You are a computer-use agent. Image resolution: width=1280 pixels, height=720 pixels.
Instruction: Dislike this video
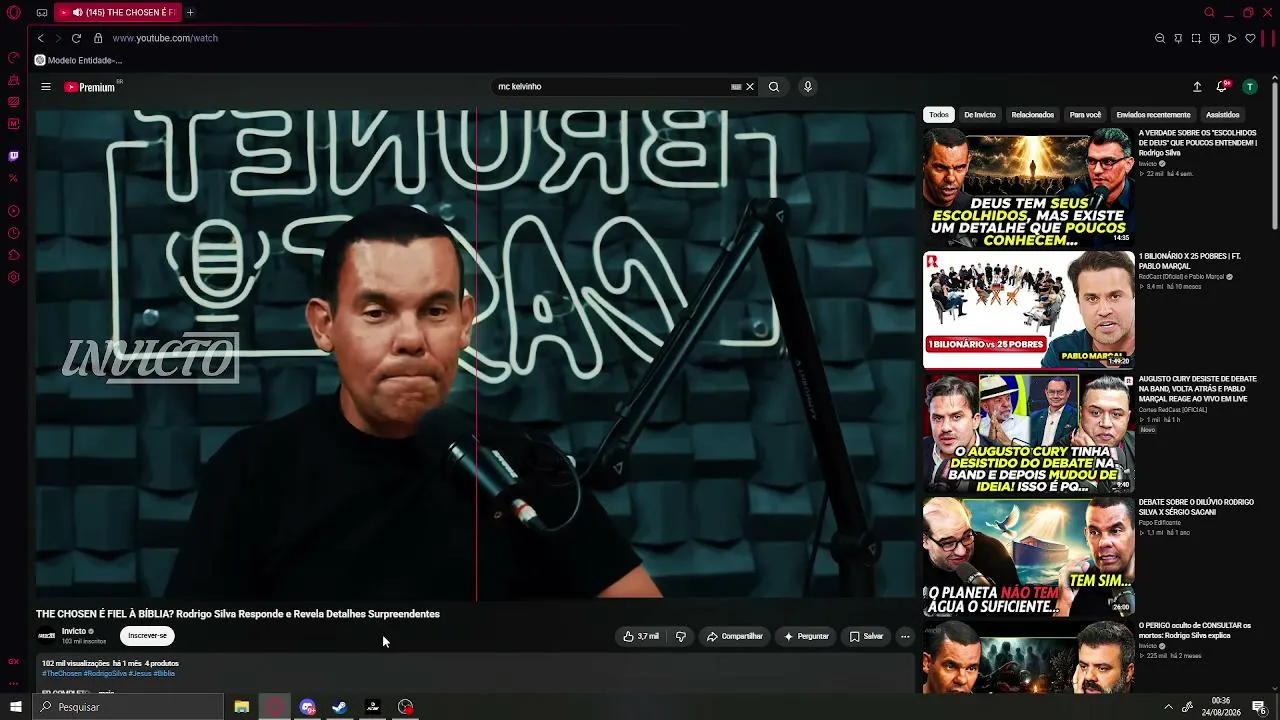click(681, 636)
